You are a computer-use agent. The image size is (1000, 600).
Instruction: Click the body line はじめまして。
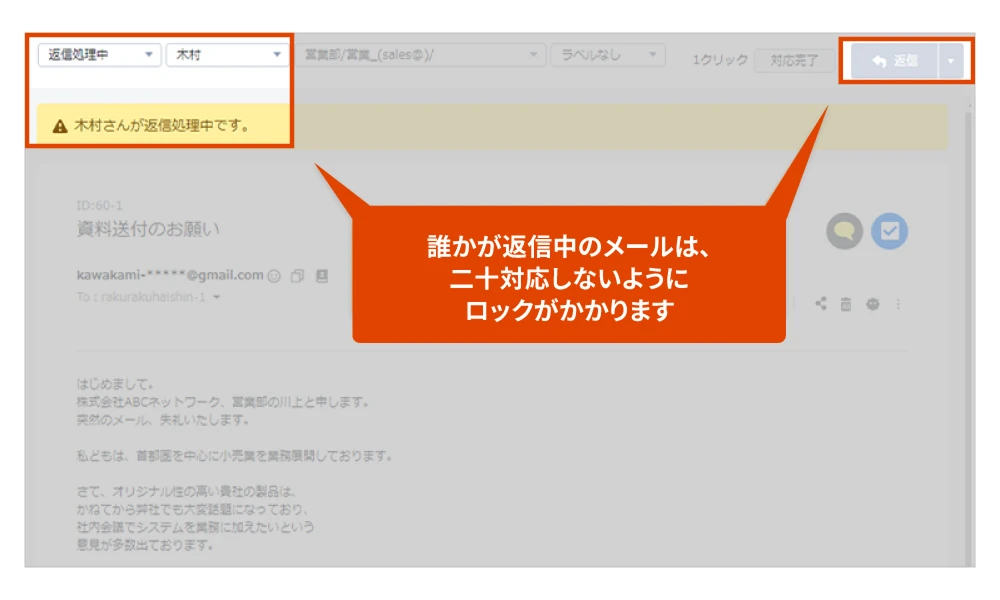(x=115, y=384)
